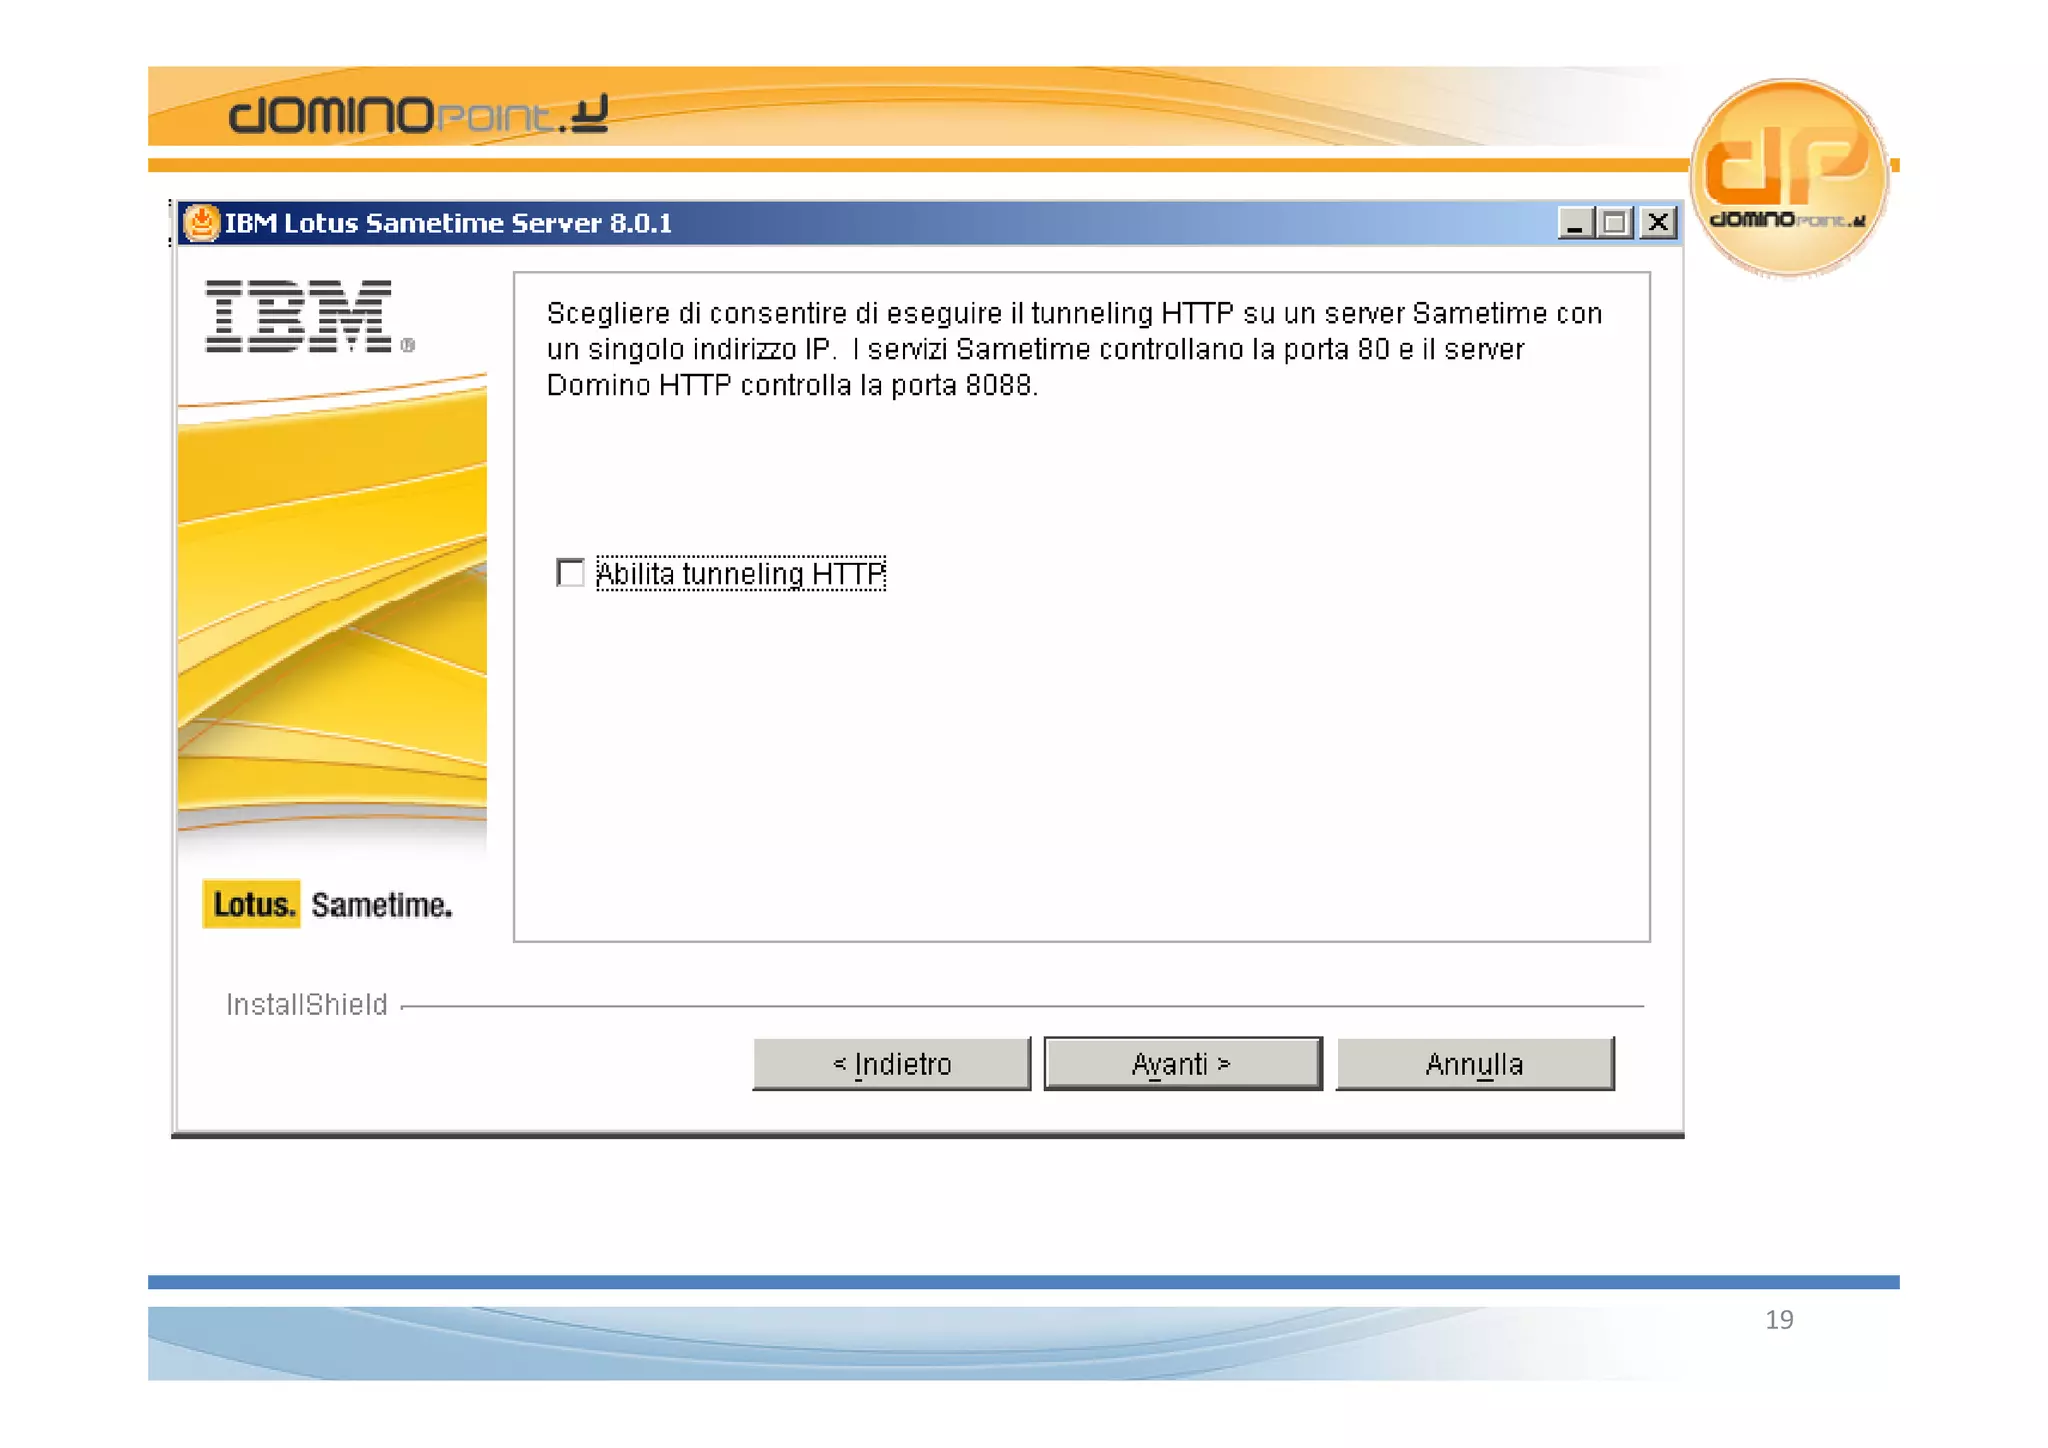This screenshot has width=2048, height=1448.
Task: Click the IBM logo in the side panel
Action: pos(300,316)
